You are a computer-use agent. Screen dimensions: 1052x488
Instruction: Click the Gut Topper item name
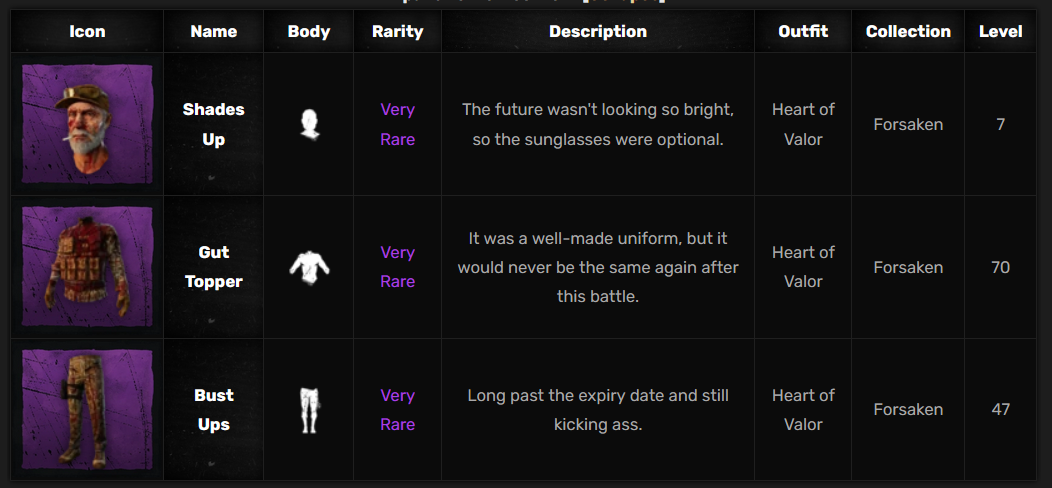(213, 266)
